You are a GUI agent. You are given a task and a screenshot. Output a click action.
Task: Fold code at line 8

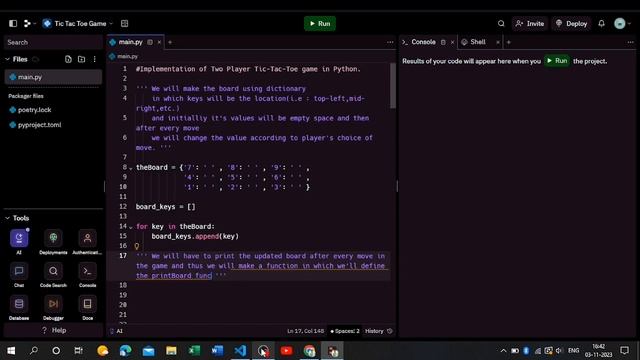click(131, 168)
